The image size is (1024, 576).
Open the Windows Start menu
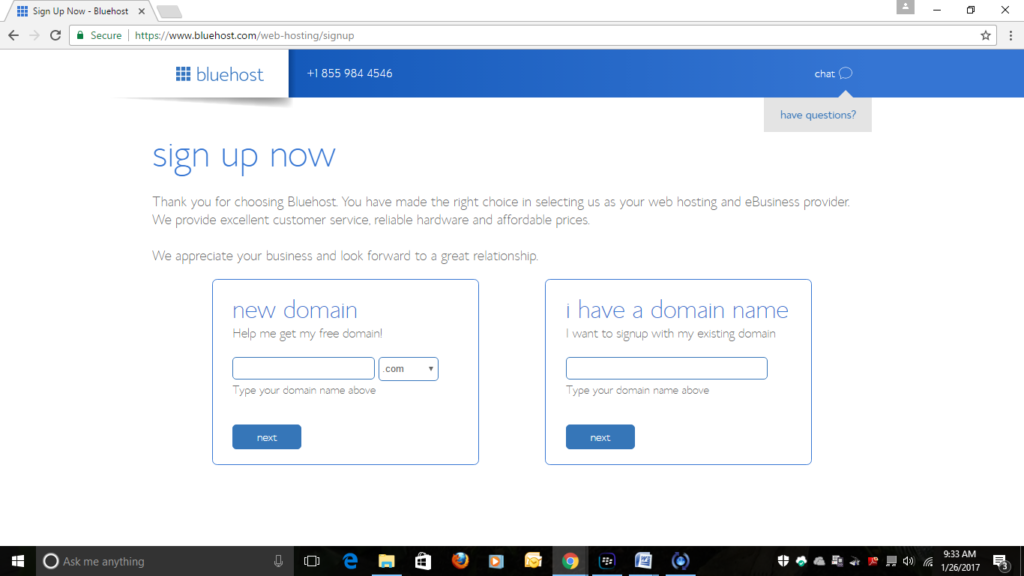coord(18,561)
